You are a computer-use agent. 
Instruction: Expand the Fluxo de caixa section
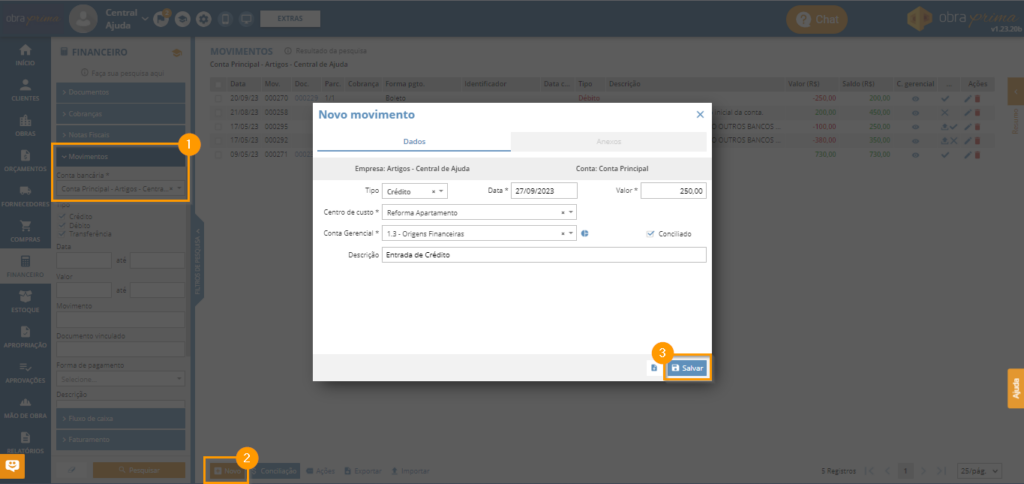(121, 418)
